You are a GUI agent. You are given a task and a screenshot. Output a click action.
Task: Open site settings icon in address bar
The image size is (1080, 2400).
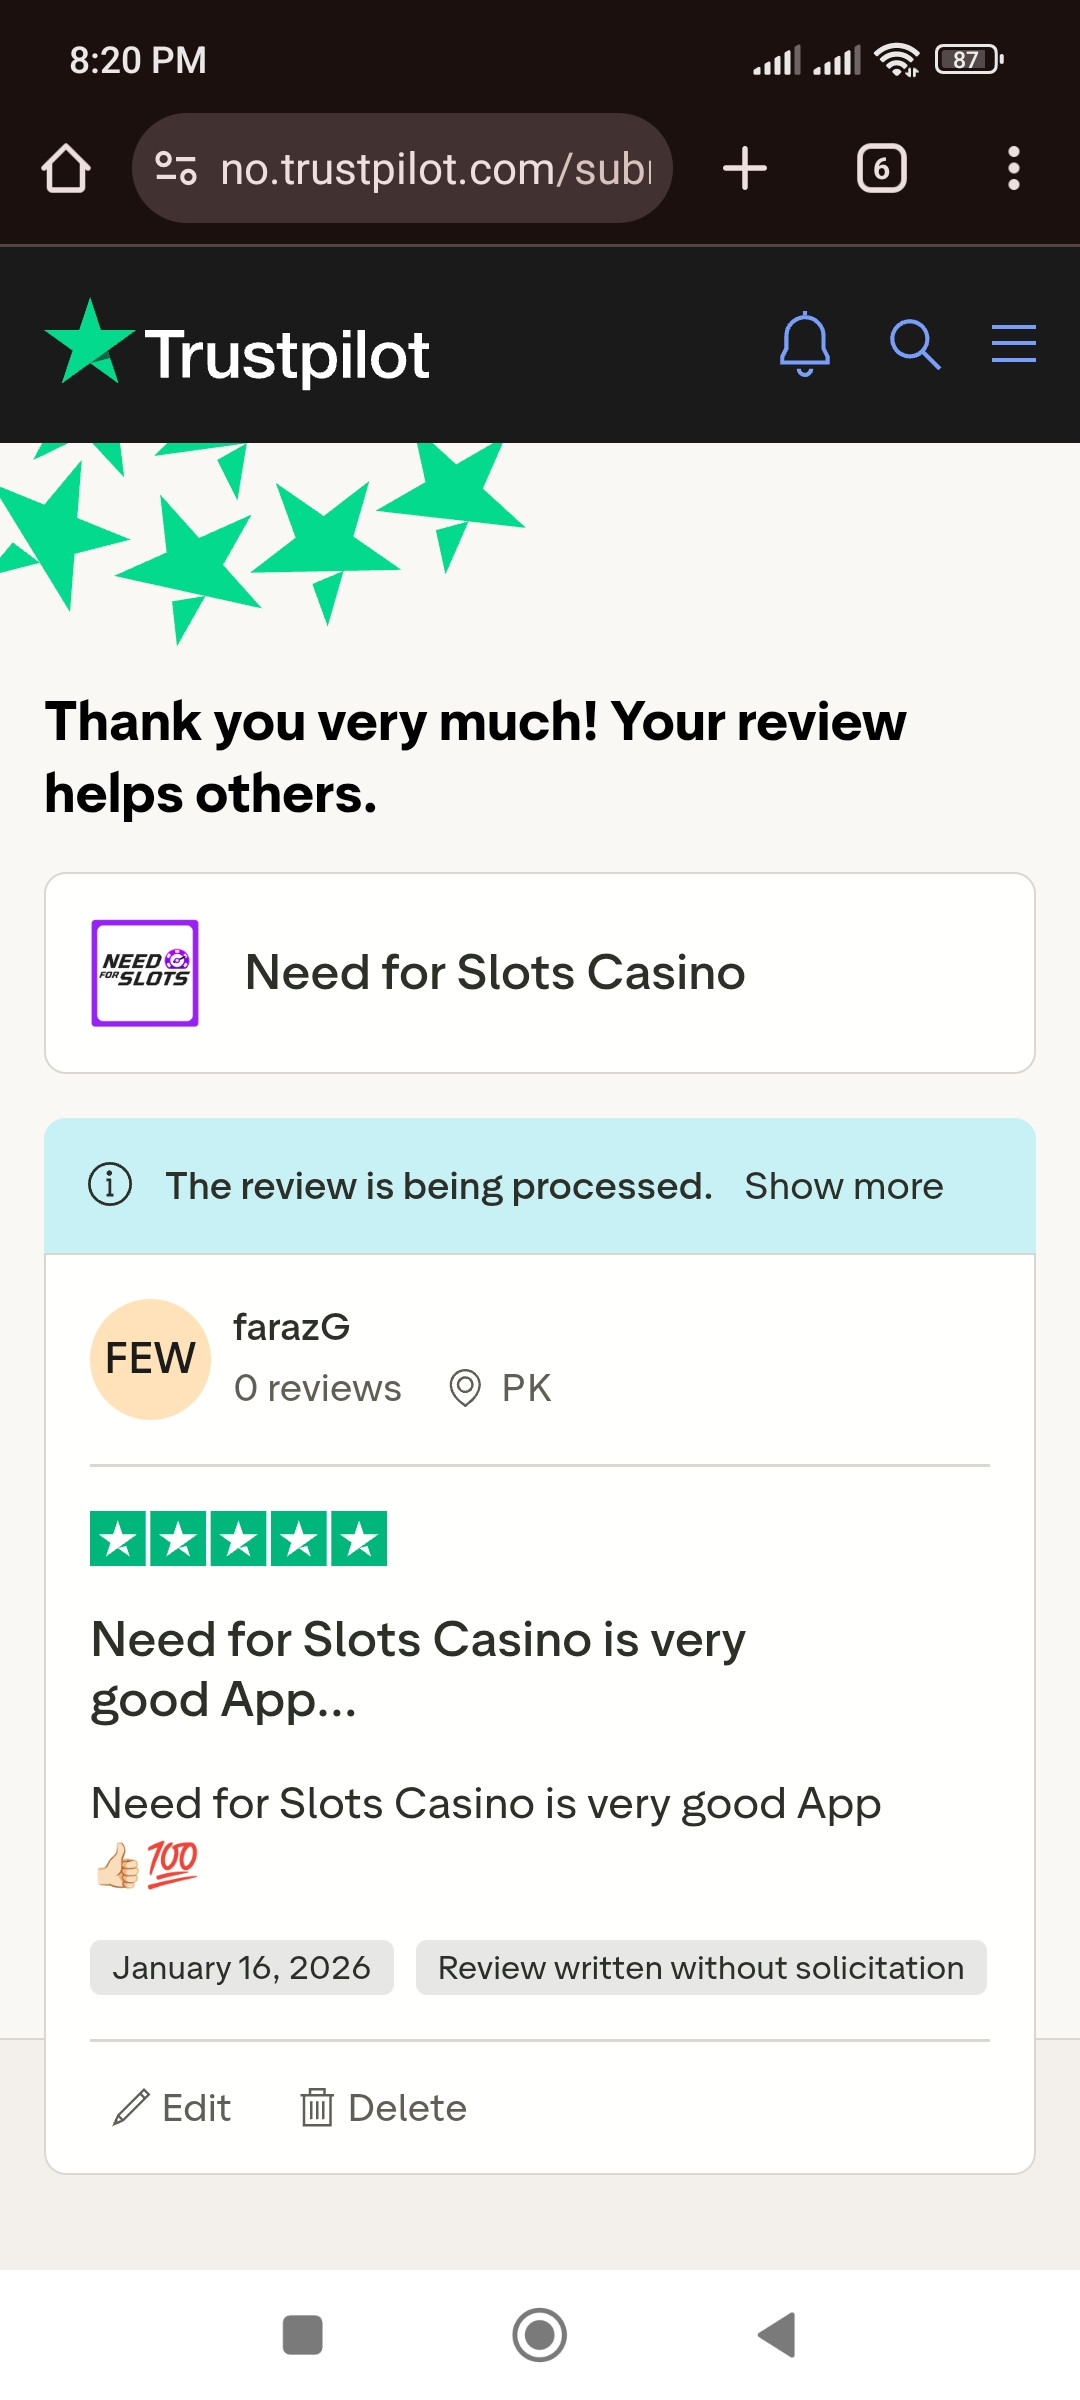point(176,168)
